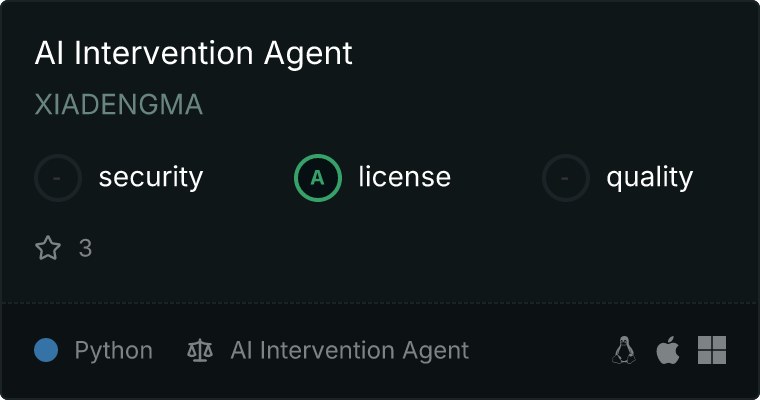The height and width of the screenshot is (400, 760).
Task: Click the quality score badge circle
Action: pyautogui.click(x=566, y=178)
